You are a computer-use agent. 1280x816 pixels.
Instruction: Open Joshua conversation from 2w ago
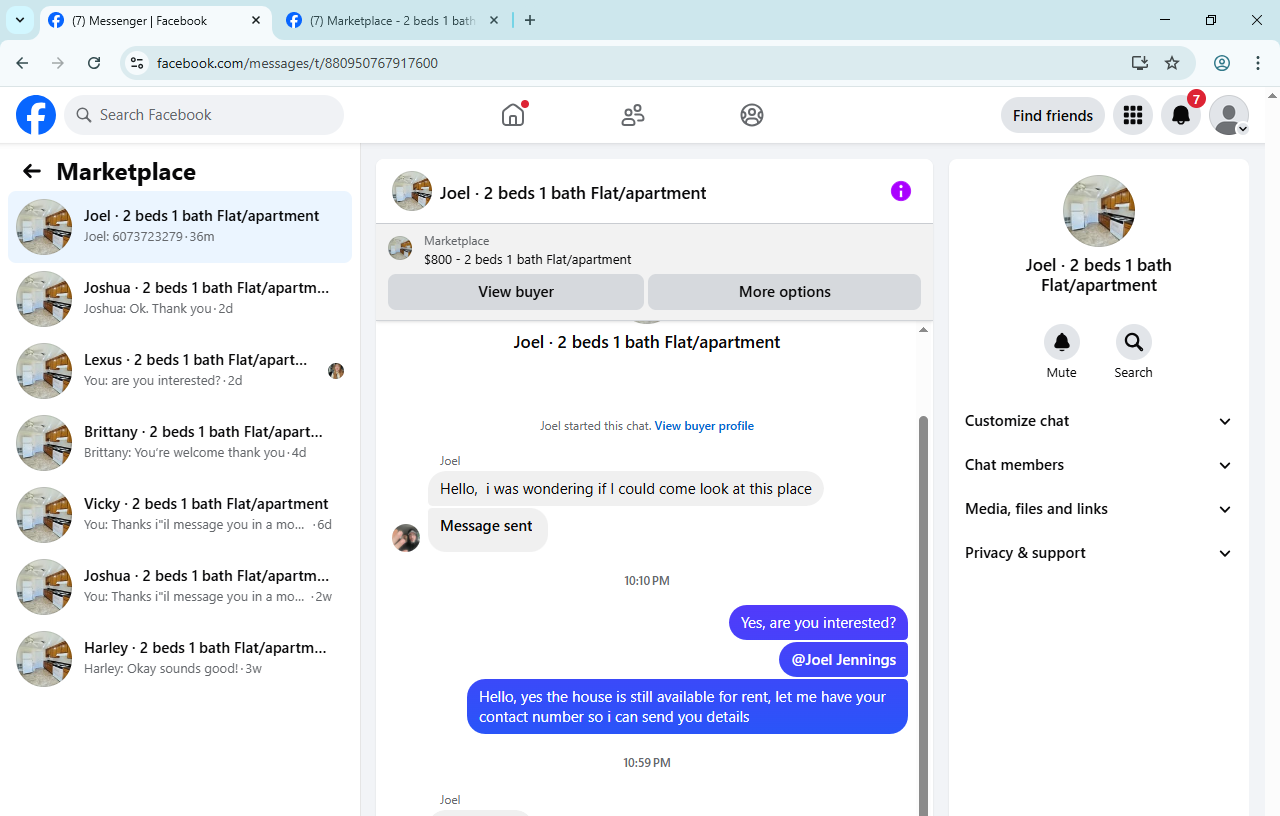coord(180,587)
